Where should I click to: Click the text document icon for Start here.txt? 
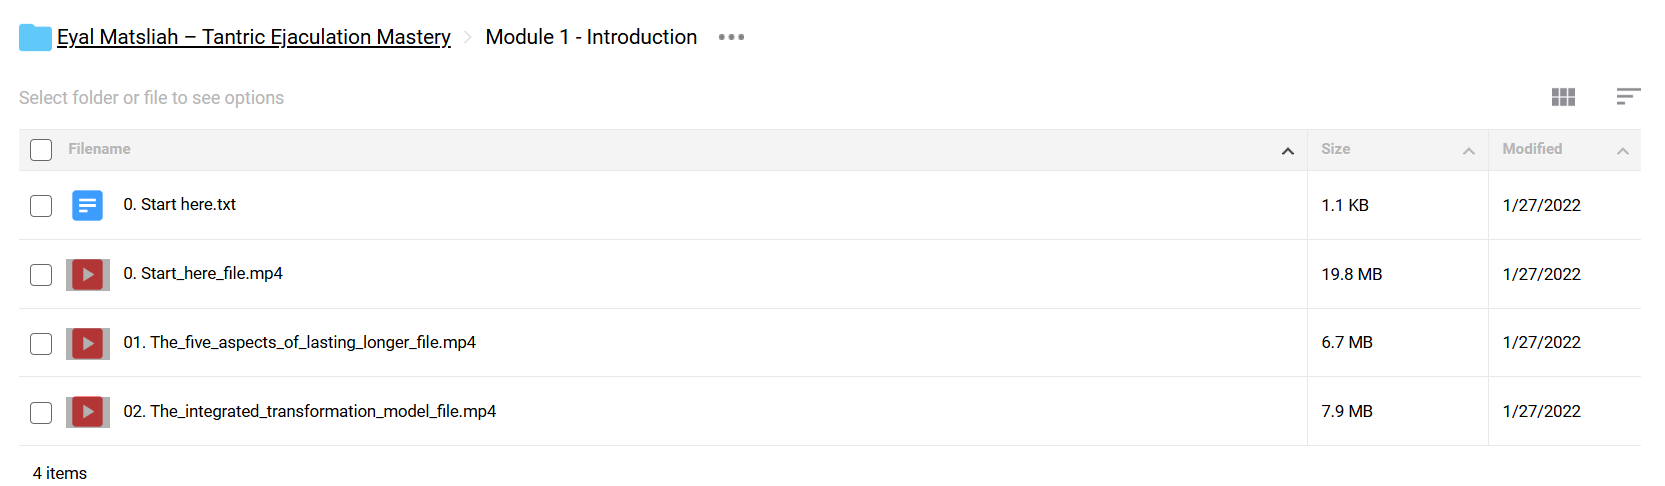point(88,205)
